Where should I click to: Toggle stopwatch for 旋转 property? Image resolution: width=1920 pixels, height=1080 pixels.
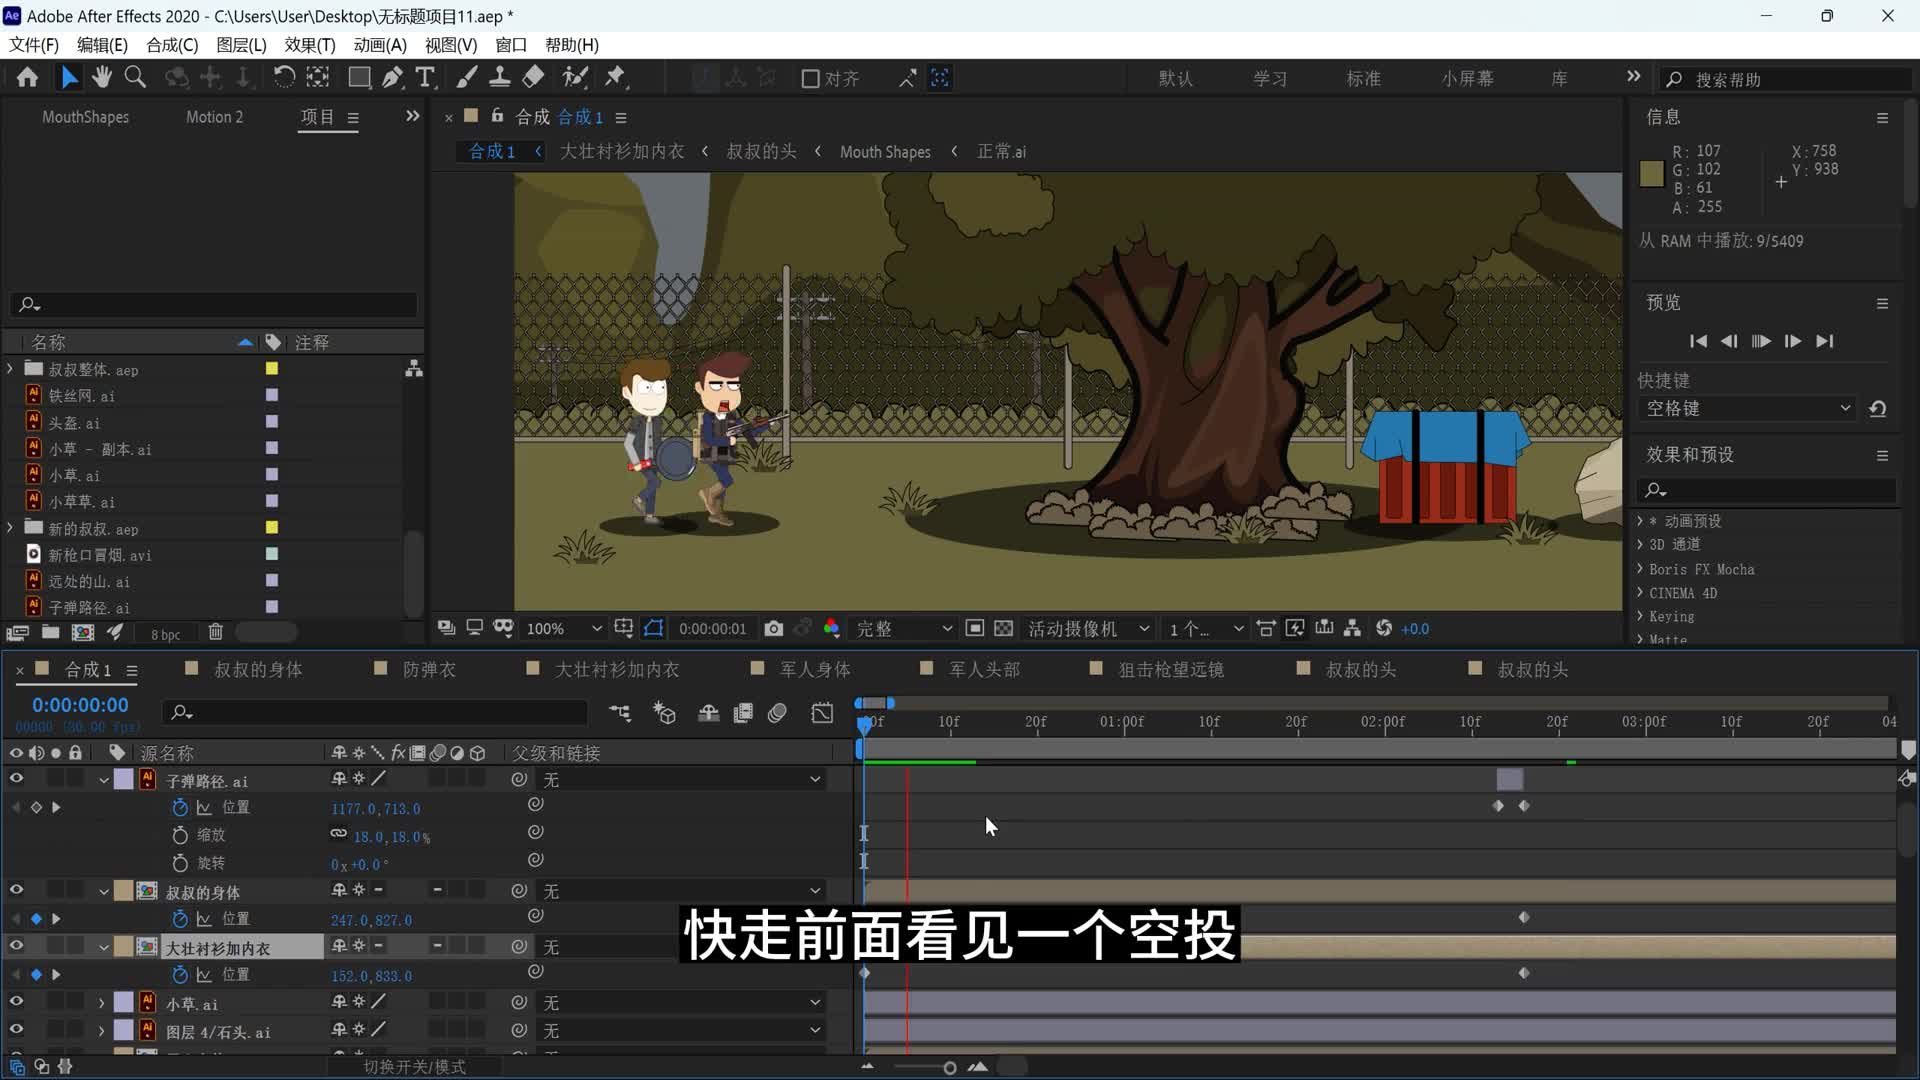(180, 863)
